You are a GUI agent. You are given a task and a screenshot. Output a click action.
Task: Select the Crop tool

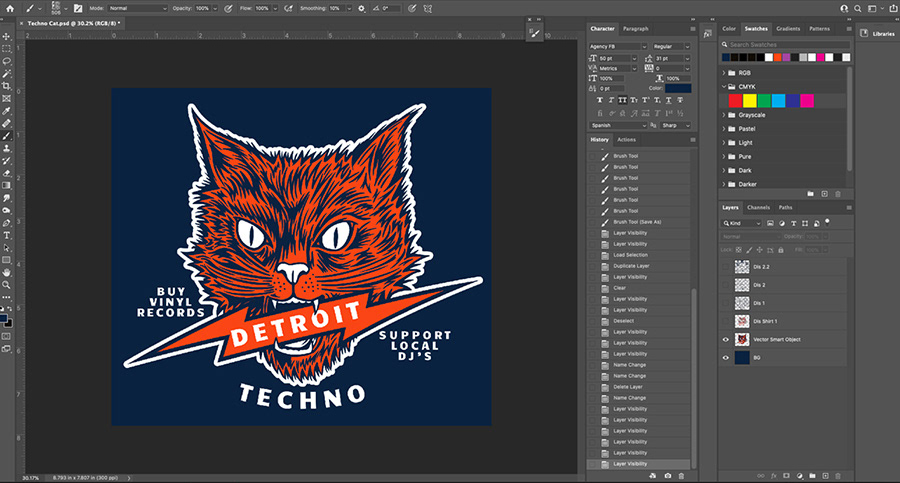6,86
